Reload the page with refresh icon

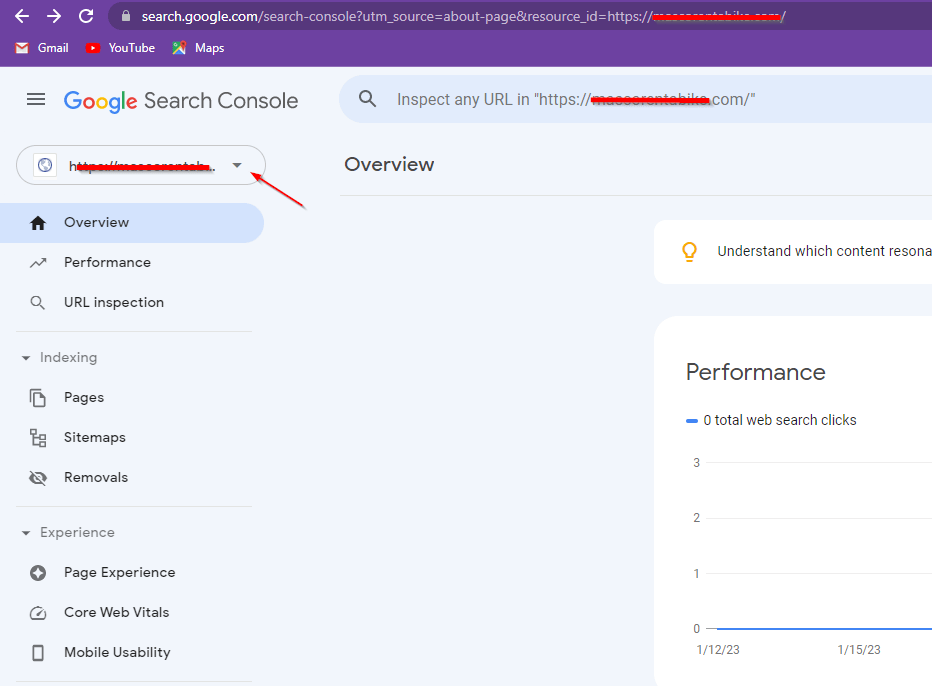click(86, 16)
